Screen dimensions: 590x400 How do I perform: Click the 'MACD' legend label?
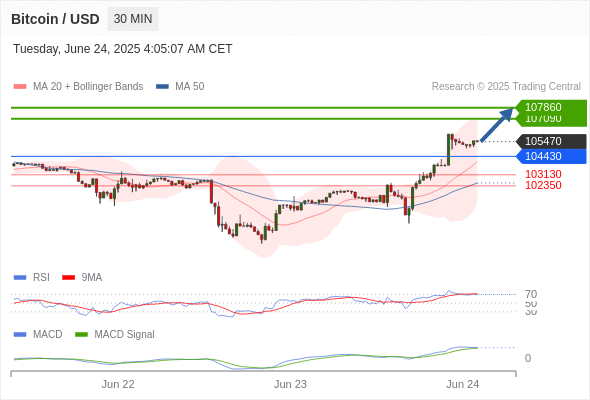(48, 335)
